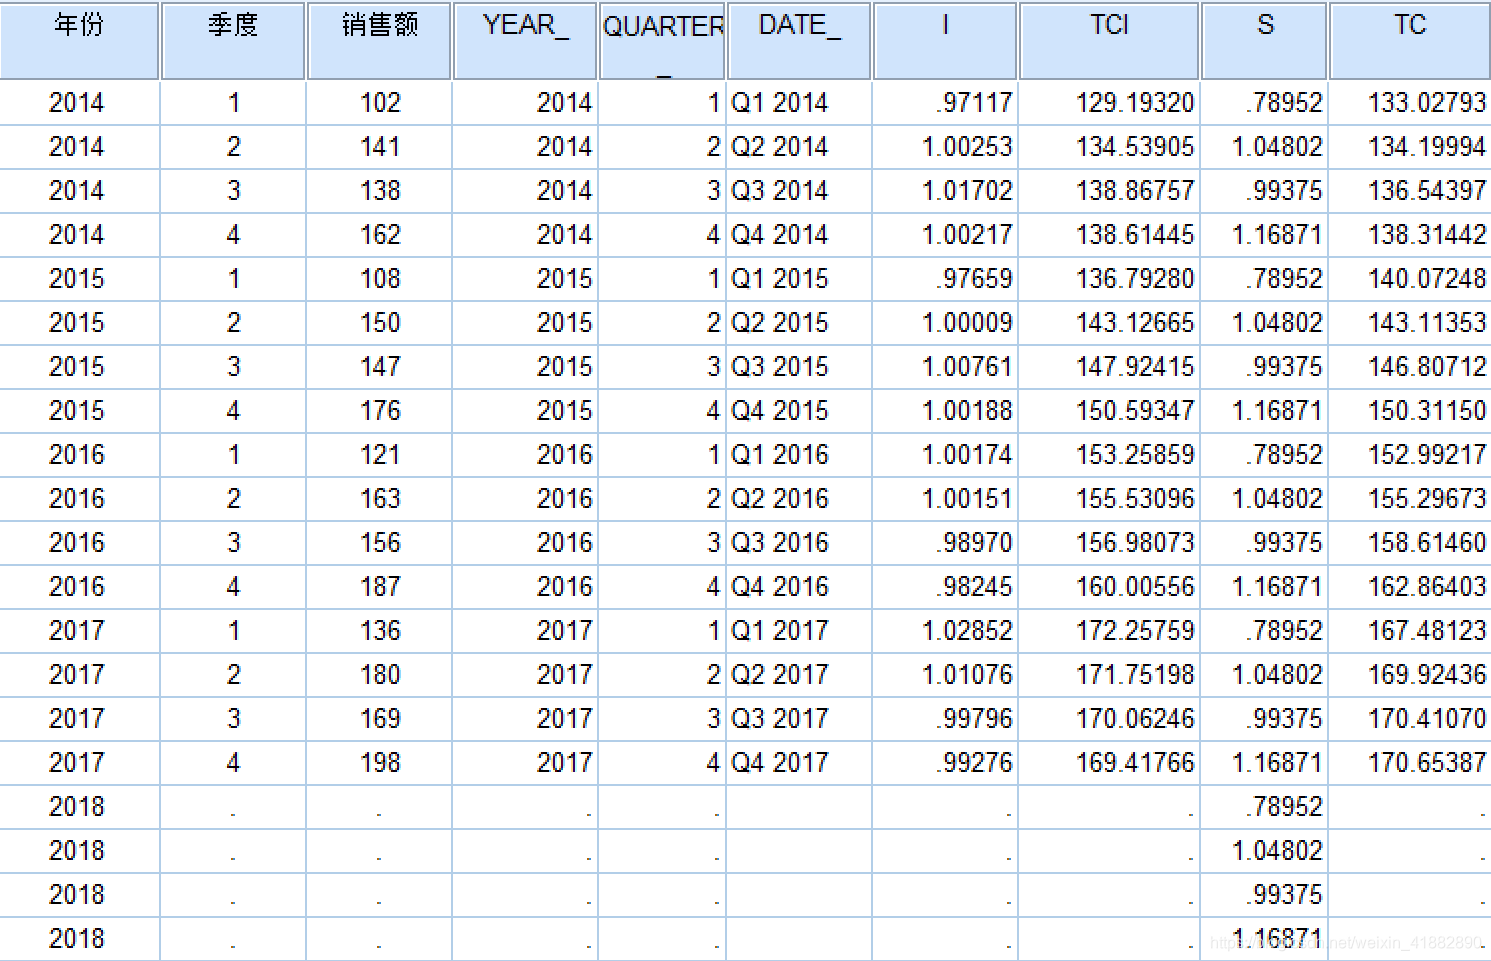1491x961 pixels.
Task: Click sales value 102 for Q1 2014
Action: 379,103
